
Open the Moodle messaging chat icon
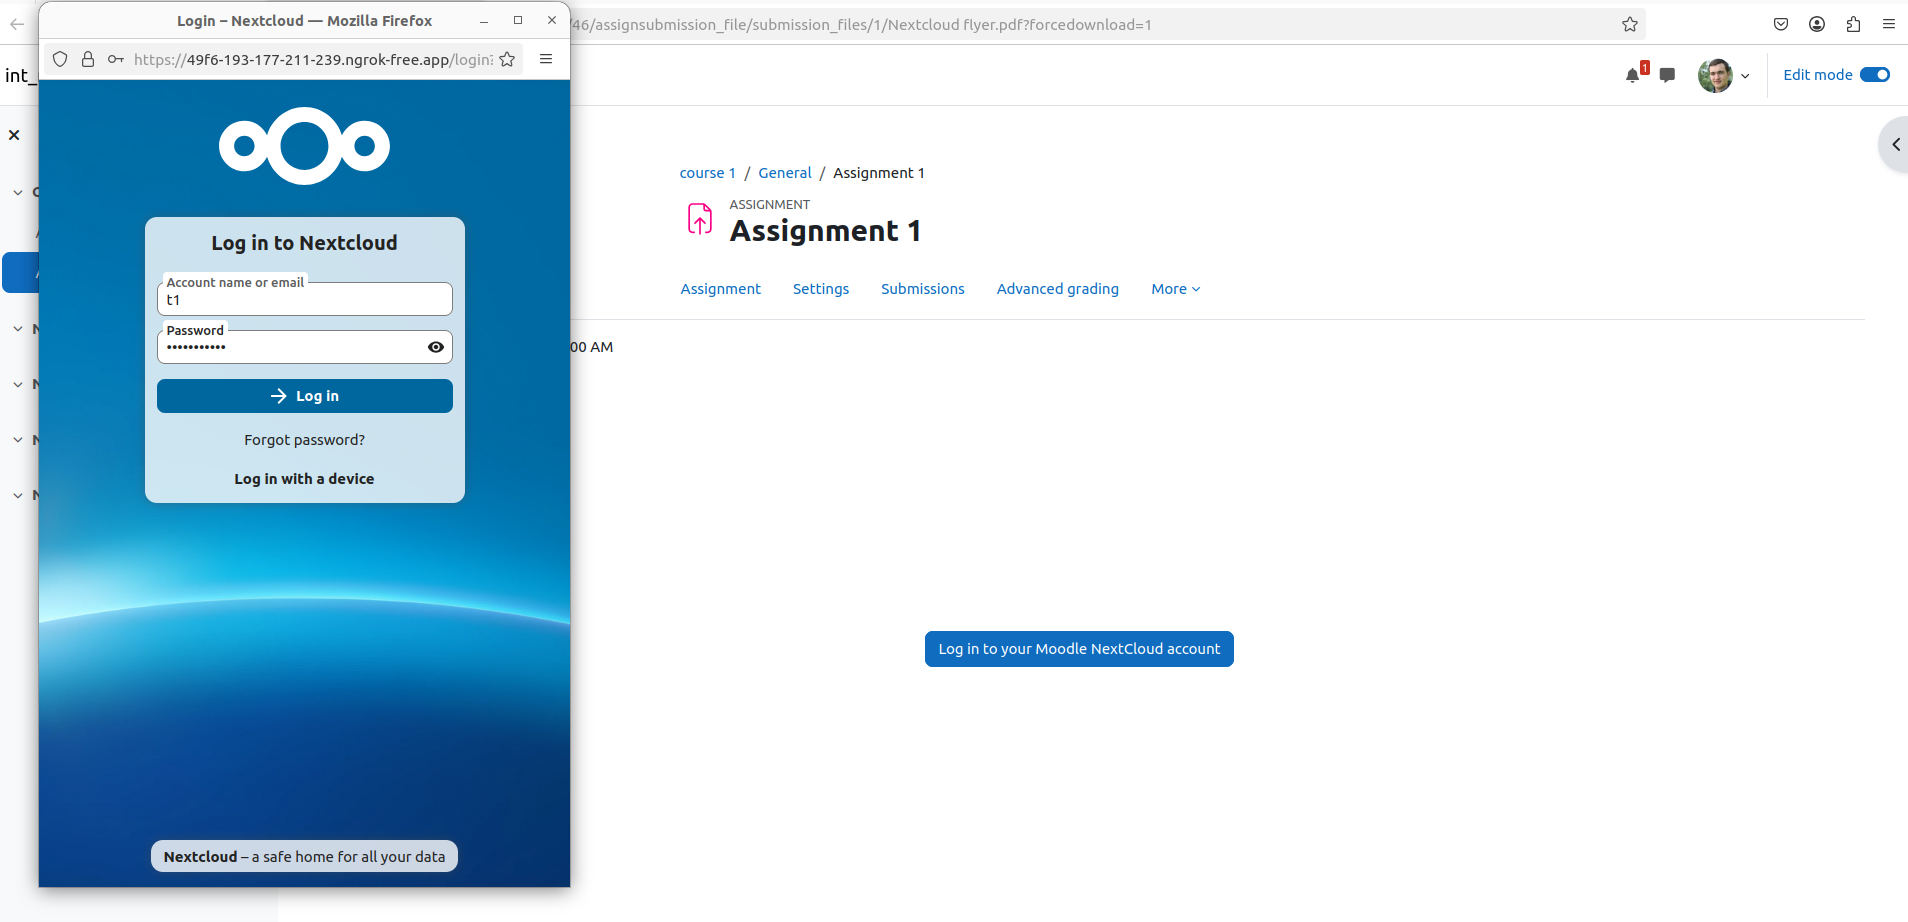tap(1667, 75)
